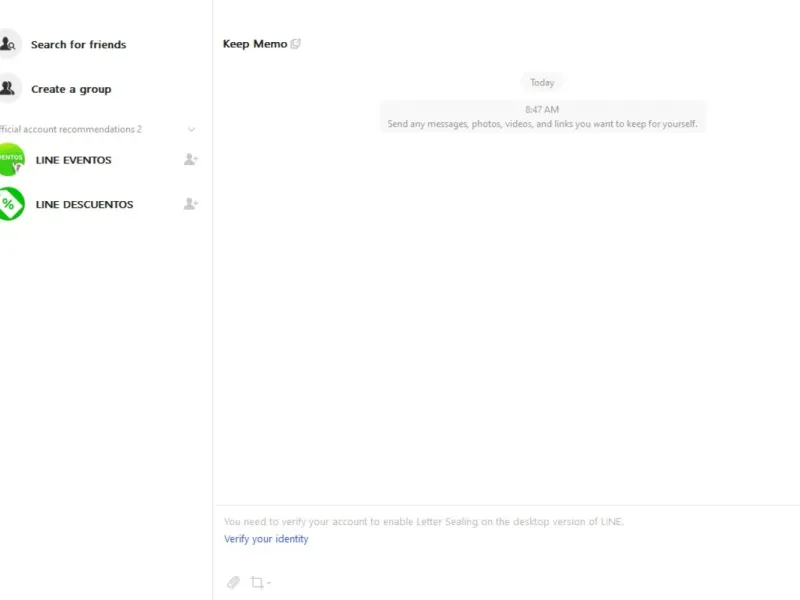Image resolution: width=800 pixels, height=600 pixels.
Task: Select LINE DESCUENTOS account name
Action: [x=84, y=205]
